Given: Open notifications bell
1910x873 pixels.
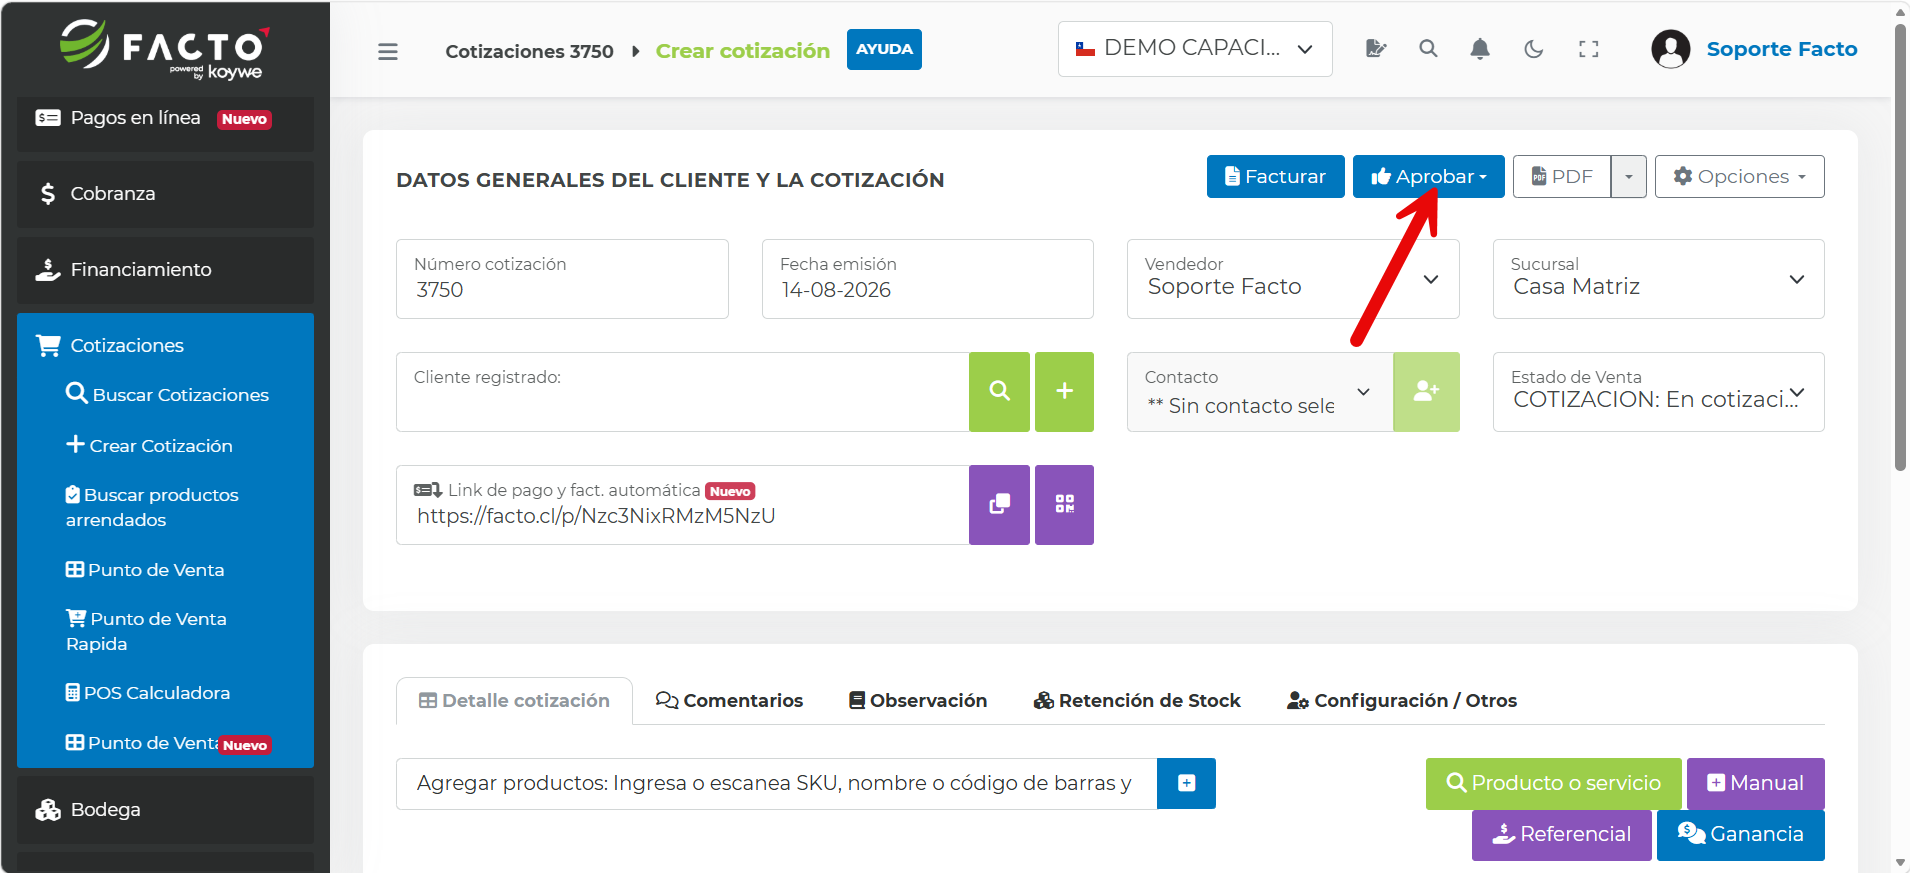Looking at the screenshot, I should (x=1480, y=49).
